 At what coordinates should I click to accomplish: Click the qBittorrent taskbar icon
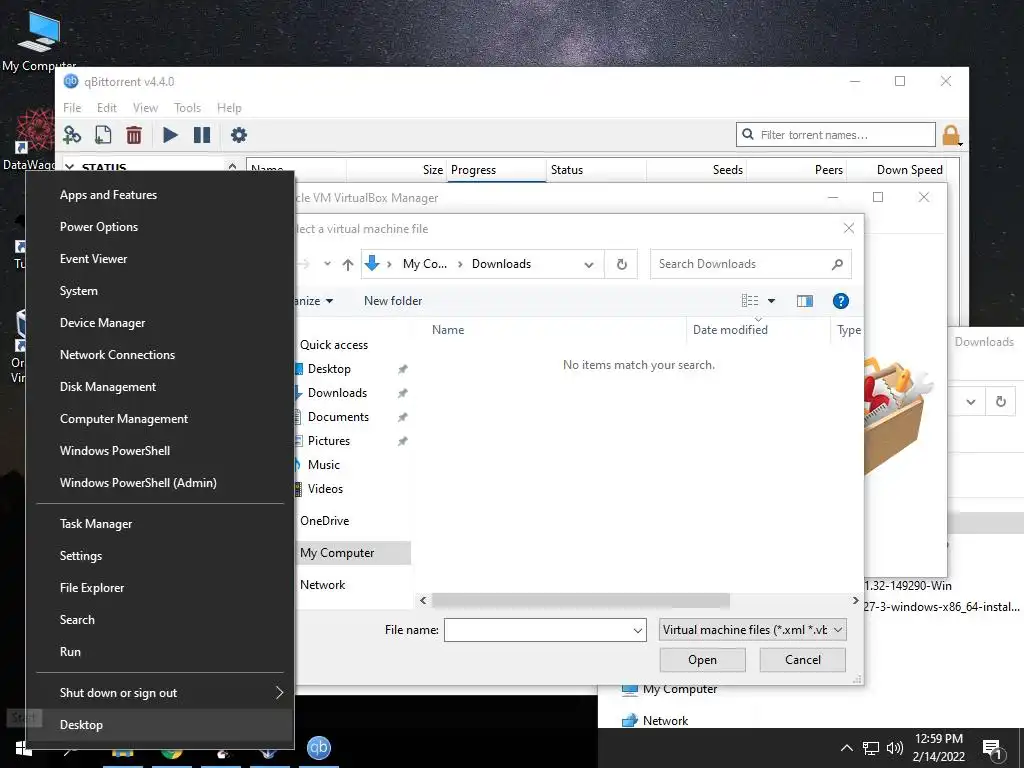tap(319, 748)
